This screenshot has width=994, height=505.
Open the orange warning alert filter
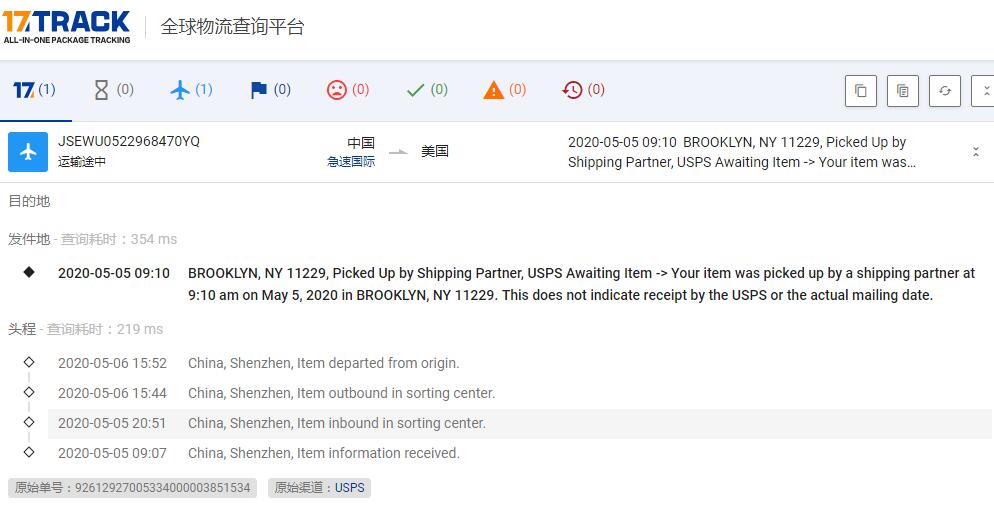[x=504, y=90]
